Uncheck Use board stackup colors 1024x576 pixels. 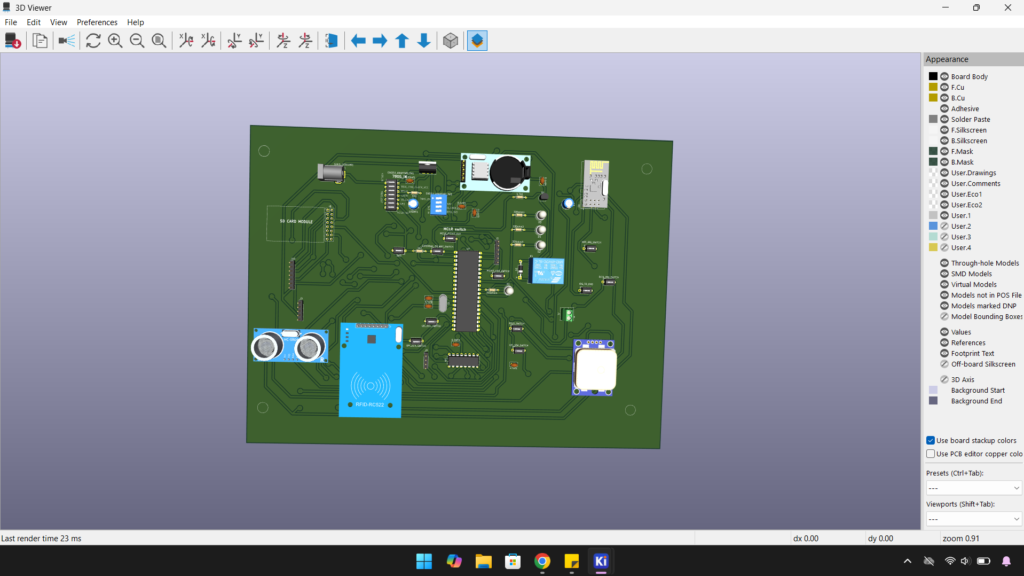(x=931, y=440)
